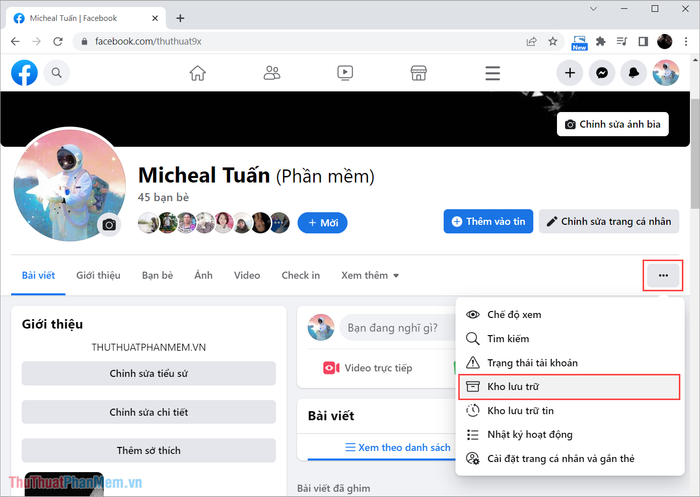Viewport: 700px width, 497px height.
Task: Click the Facebook logo icon
Action: click(x=24, y=73)
